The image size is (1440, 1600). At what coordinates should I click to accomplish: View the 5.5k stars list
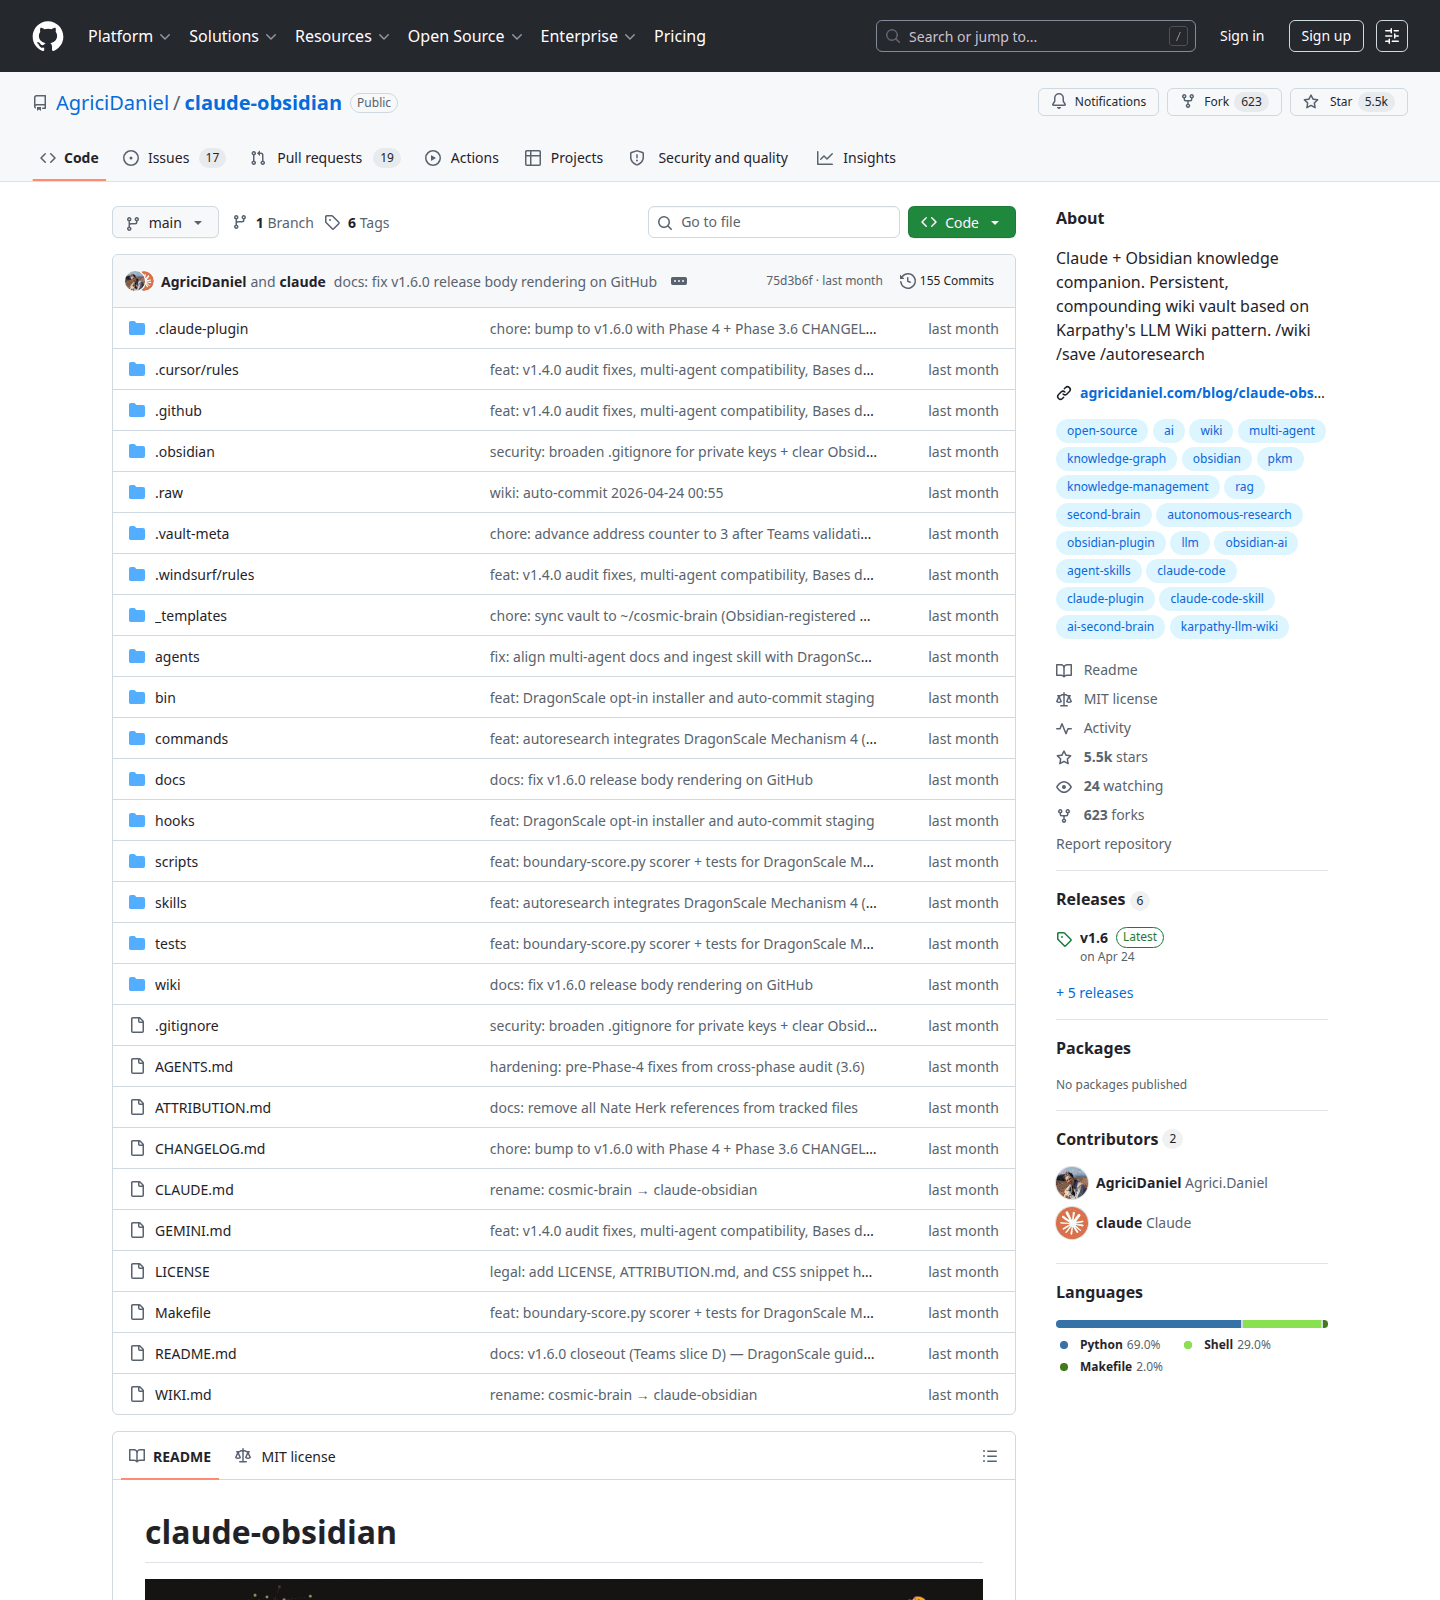pyautogui.click(x=1102, y=757)
